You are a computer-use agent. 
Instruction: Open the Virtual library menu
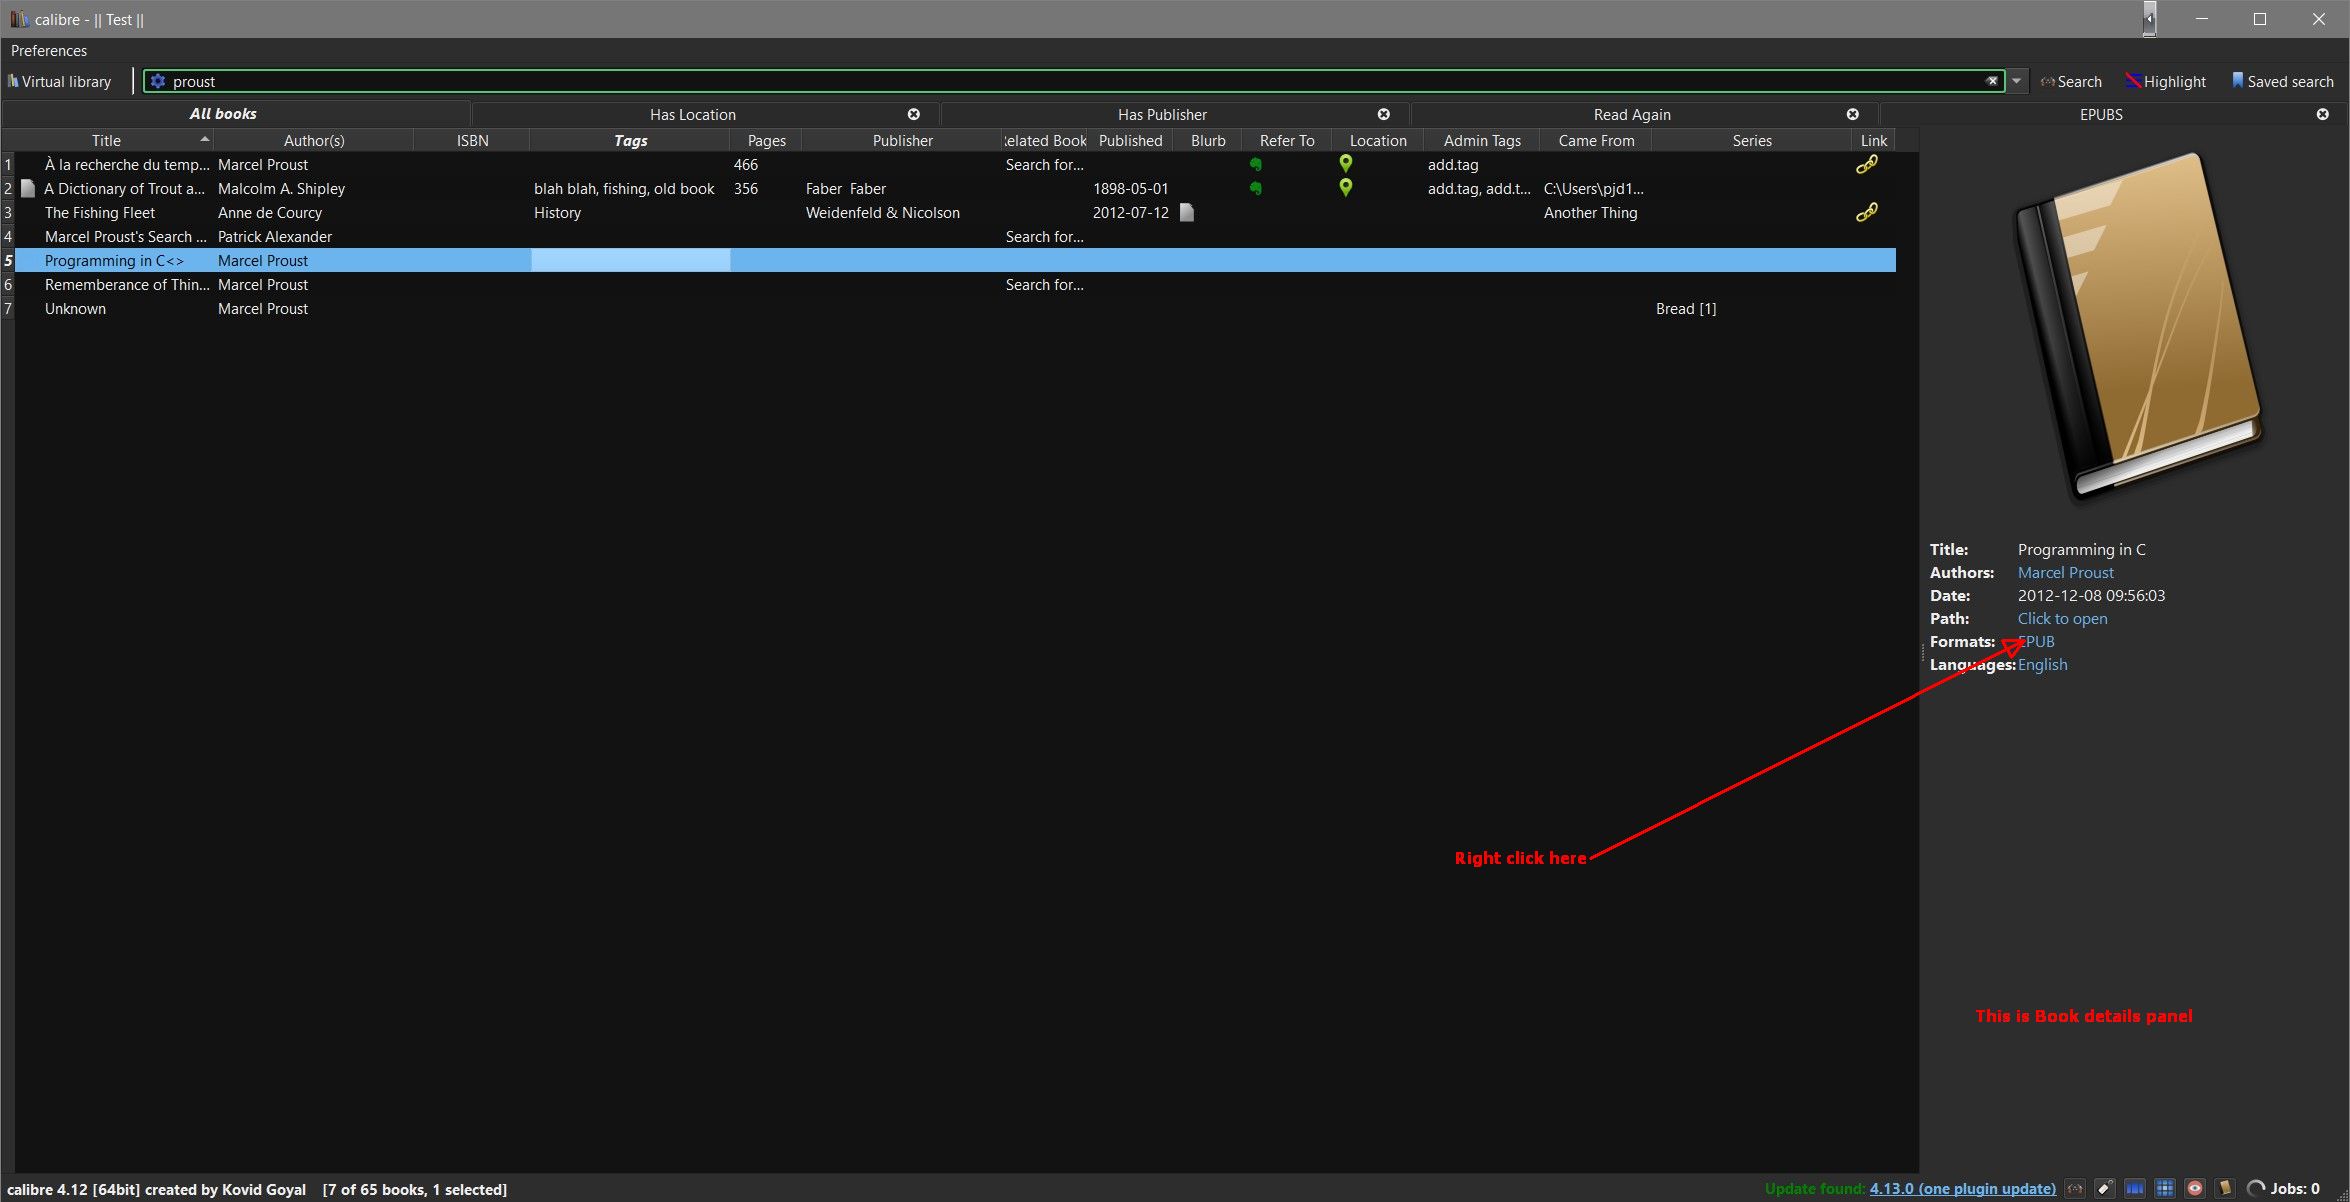pyautogui.click(x=60, y=81)
